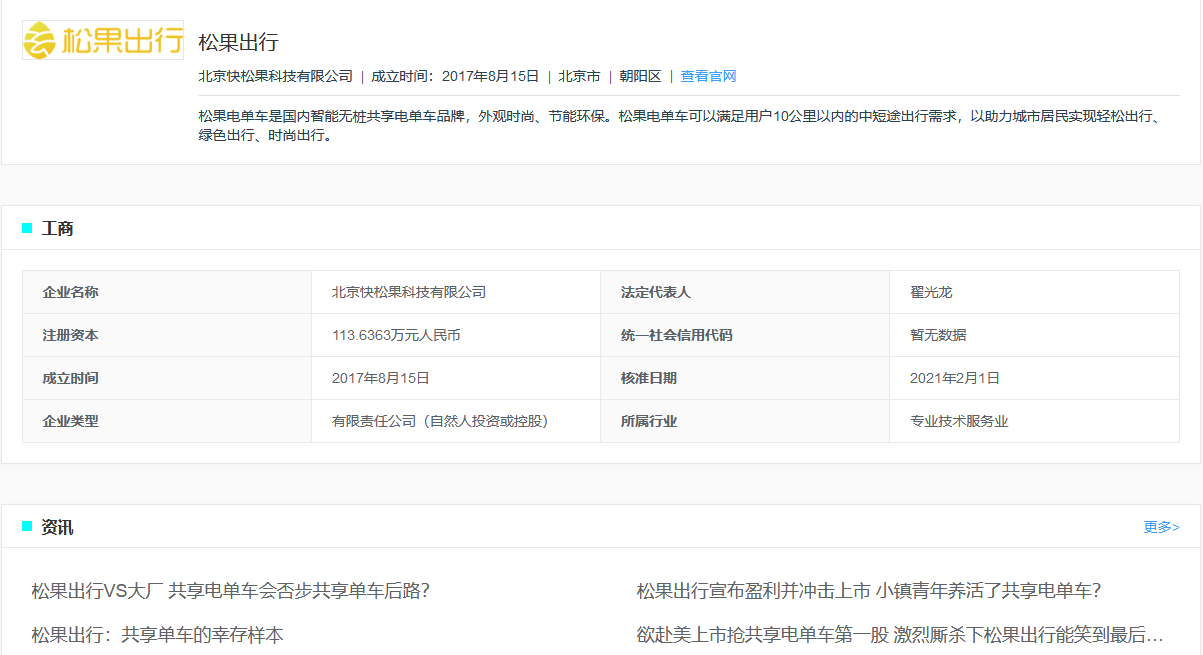
Task: Click the 核准日期 value 2021年2月1日
Action: 954,378
